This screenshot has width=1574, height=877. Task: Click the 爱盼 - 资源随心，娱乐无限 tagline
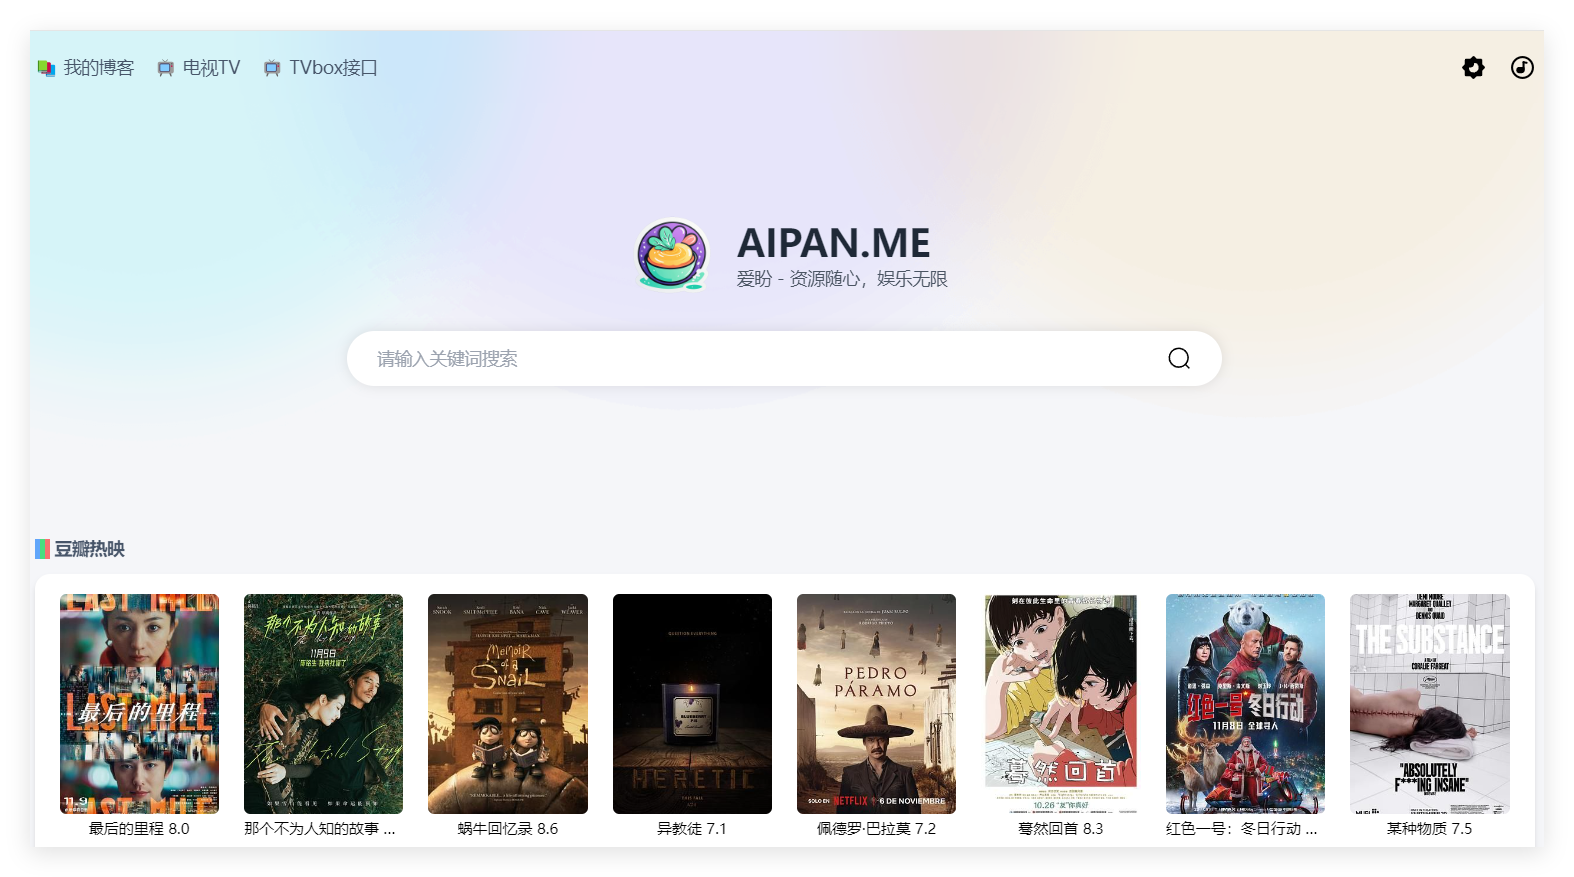842,279
